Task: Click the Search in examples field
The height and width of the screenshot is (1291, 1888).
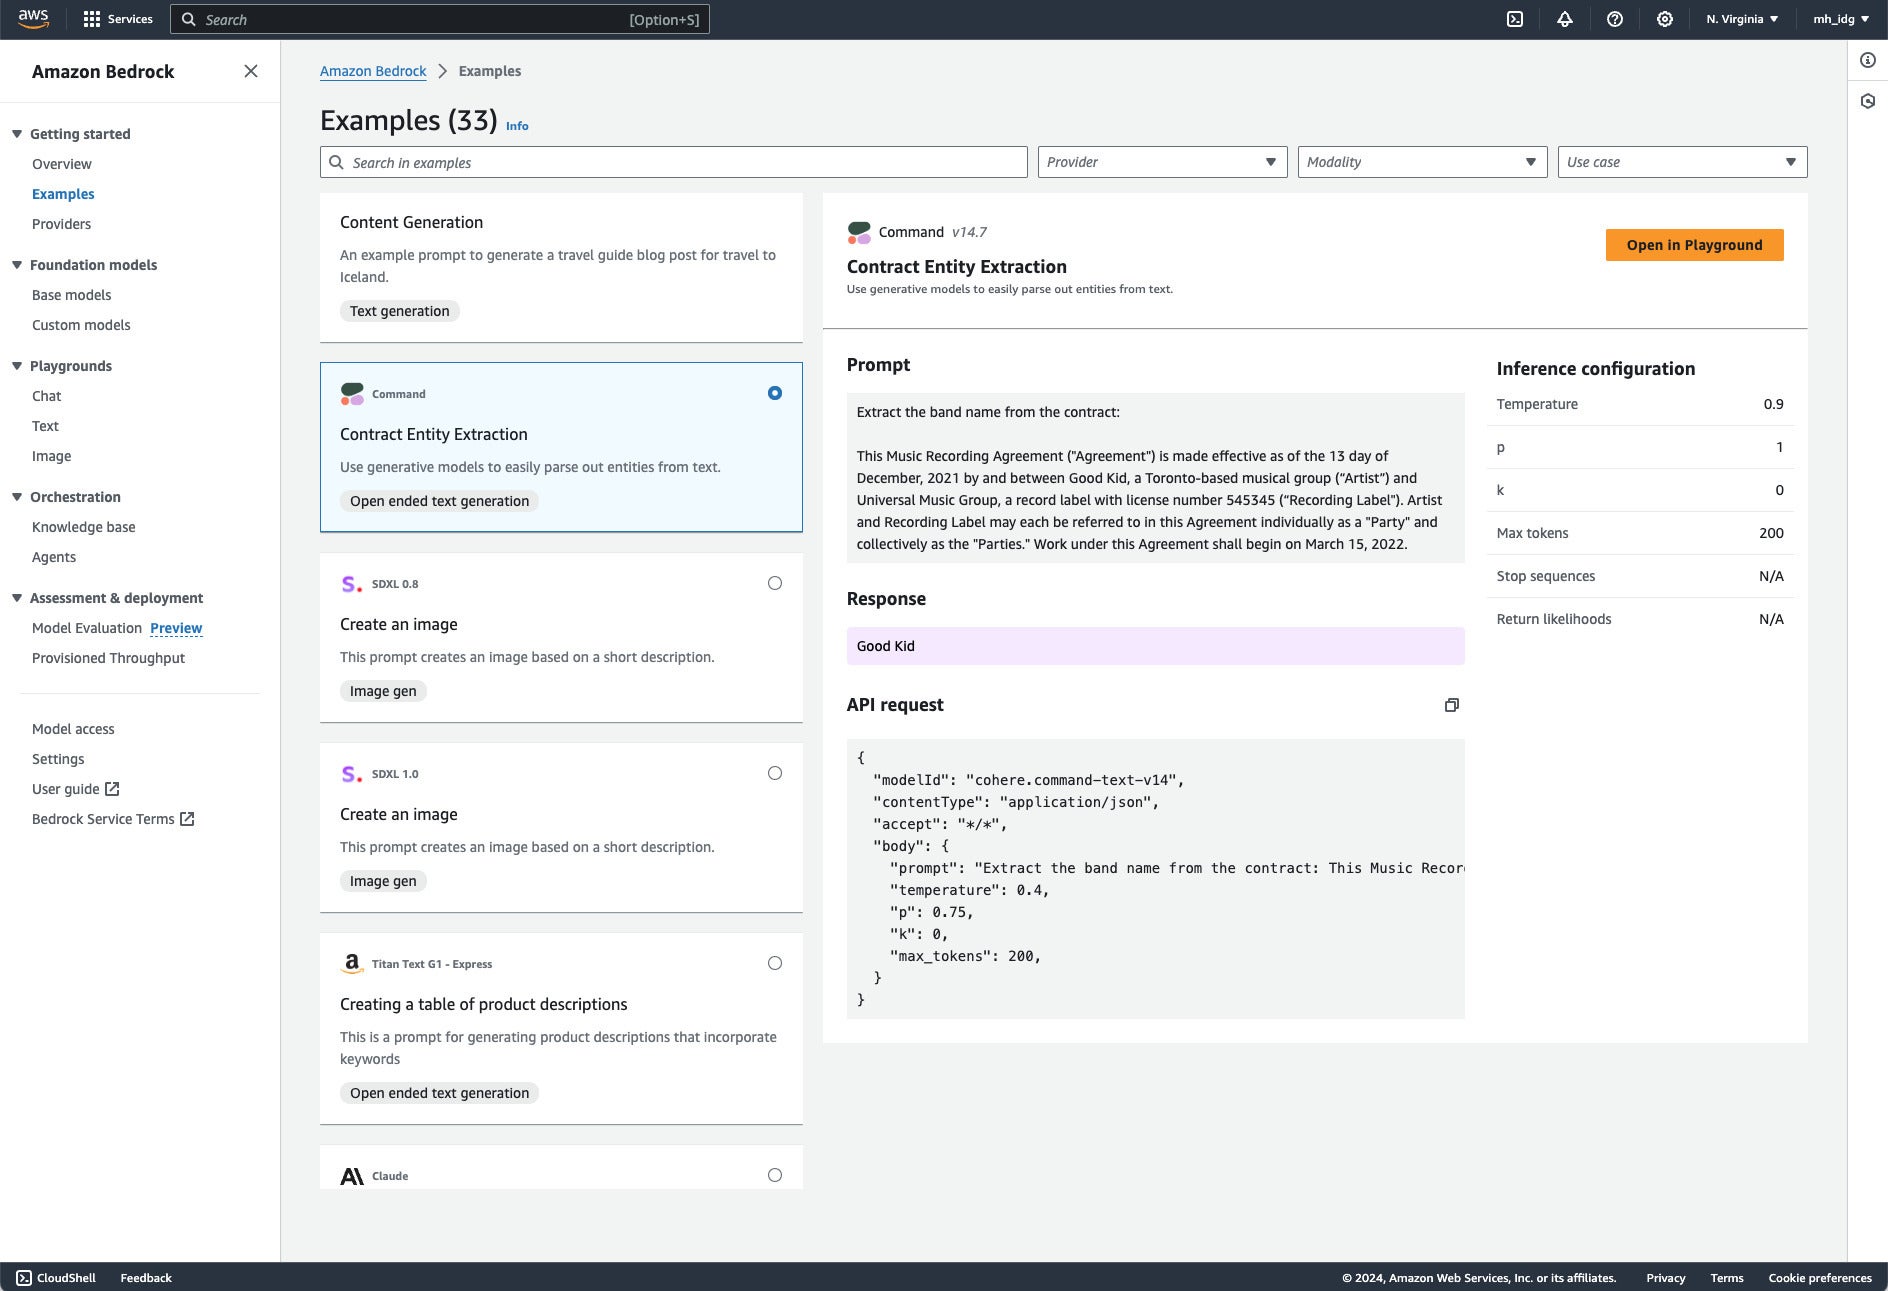Action: 673,162
